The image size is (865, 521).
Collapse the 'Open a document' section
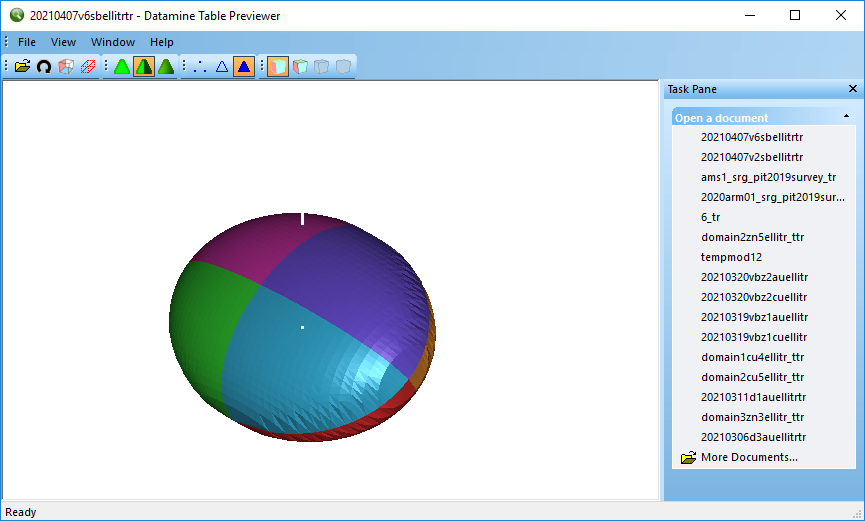(x=846, y=117)
